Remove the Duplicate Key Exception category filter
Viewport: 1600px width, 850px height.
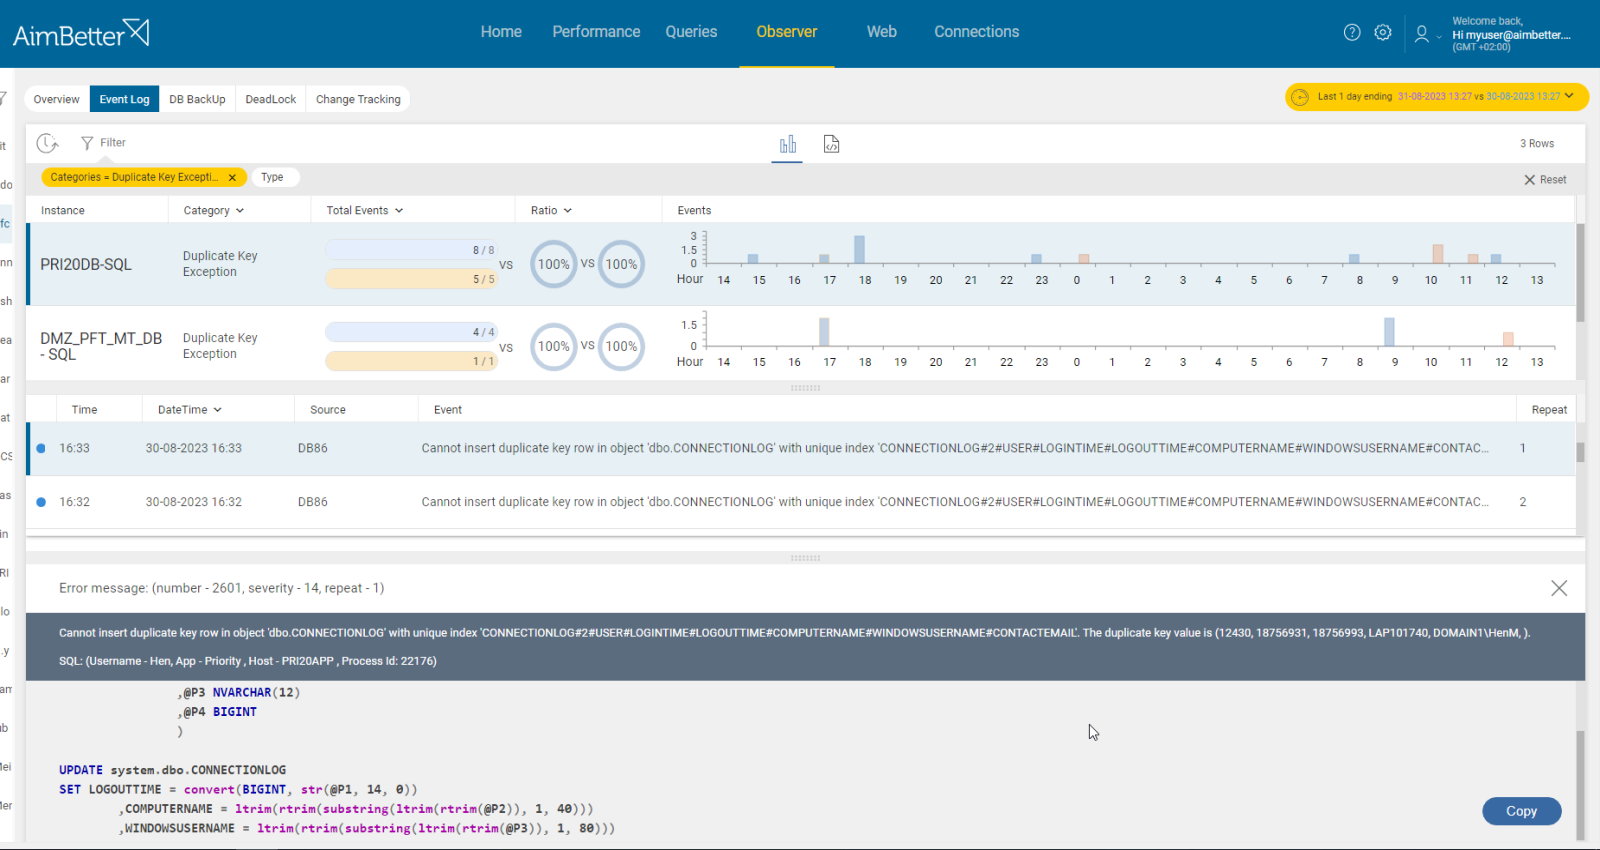tap(232, 177)
